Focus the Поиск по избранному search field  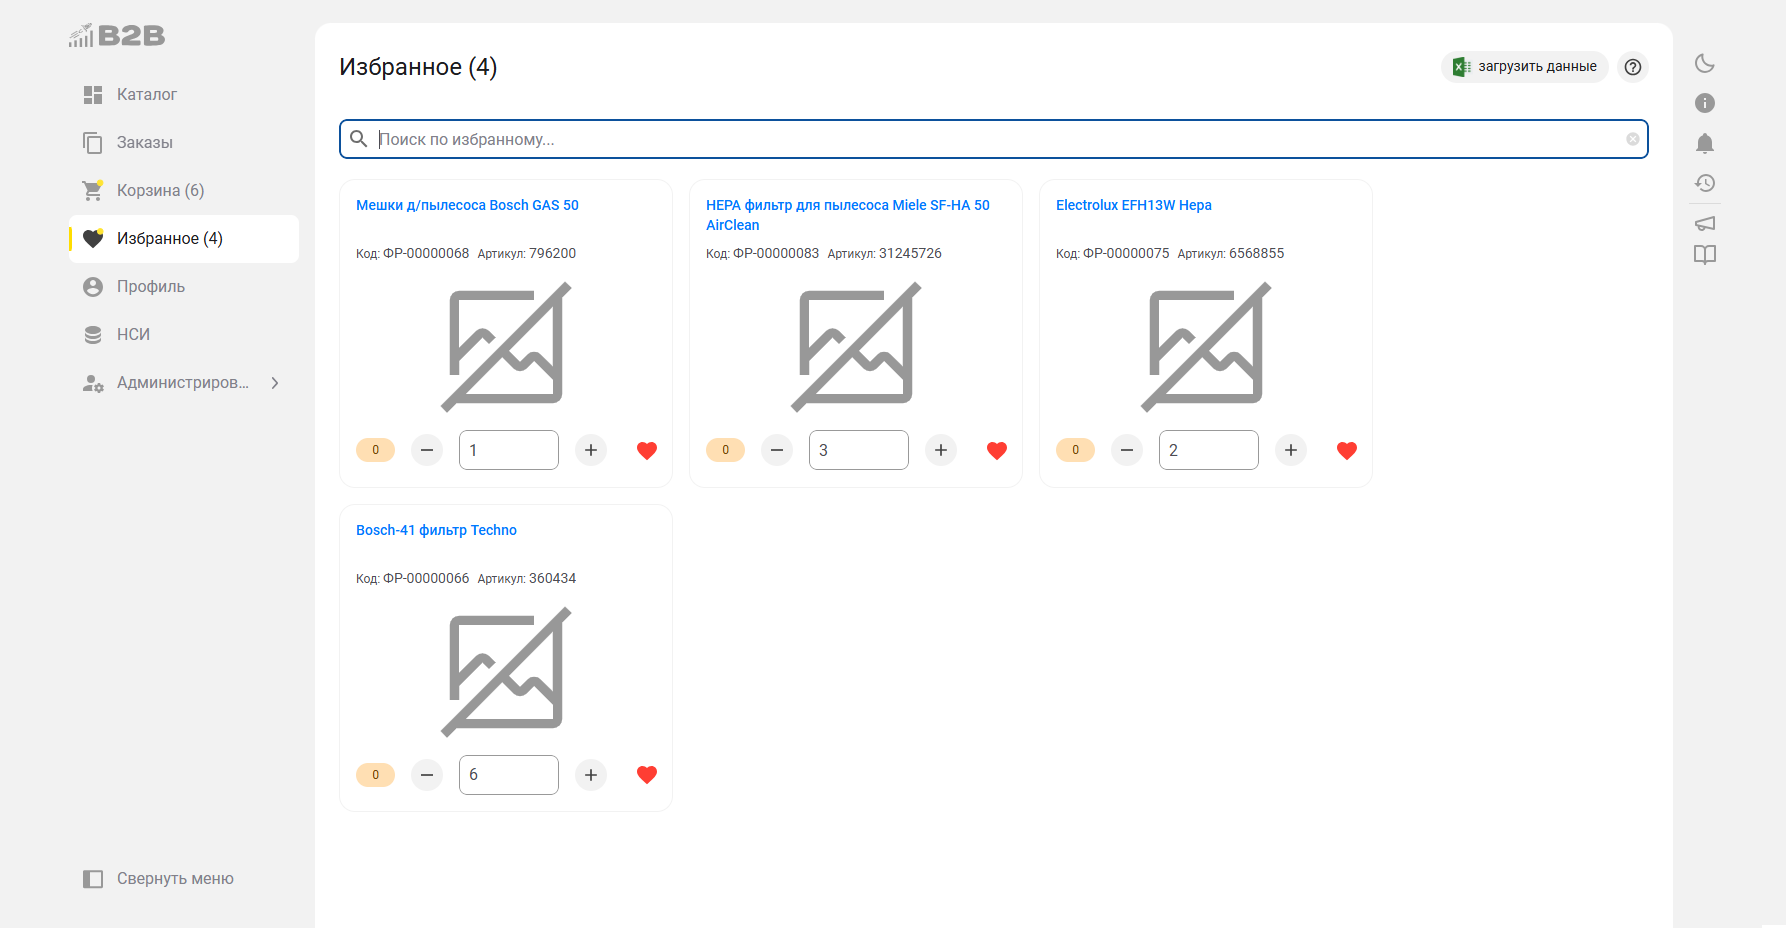pyautogui.click(x=994, y=139)
